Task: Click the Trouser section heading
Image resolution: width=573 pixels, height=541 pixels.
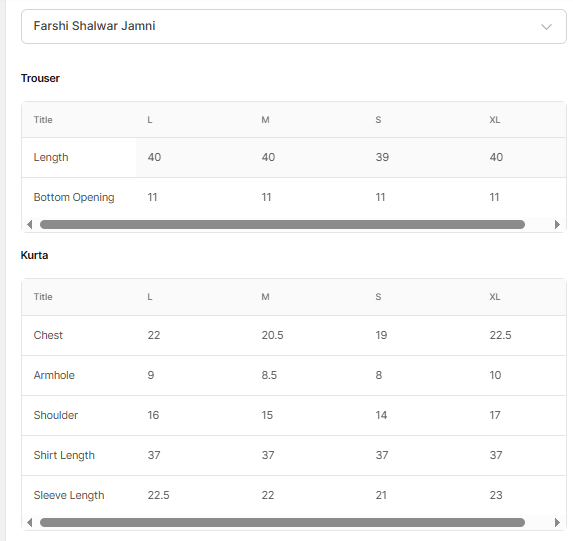Action: tap(40, 78)
